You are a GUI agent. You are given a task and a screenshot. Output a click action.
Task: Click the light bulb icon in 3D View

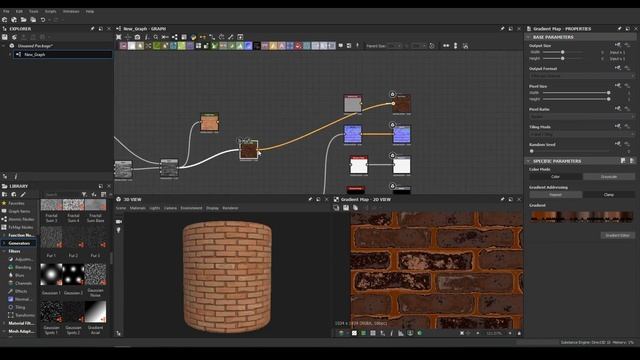pos(119,231)
